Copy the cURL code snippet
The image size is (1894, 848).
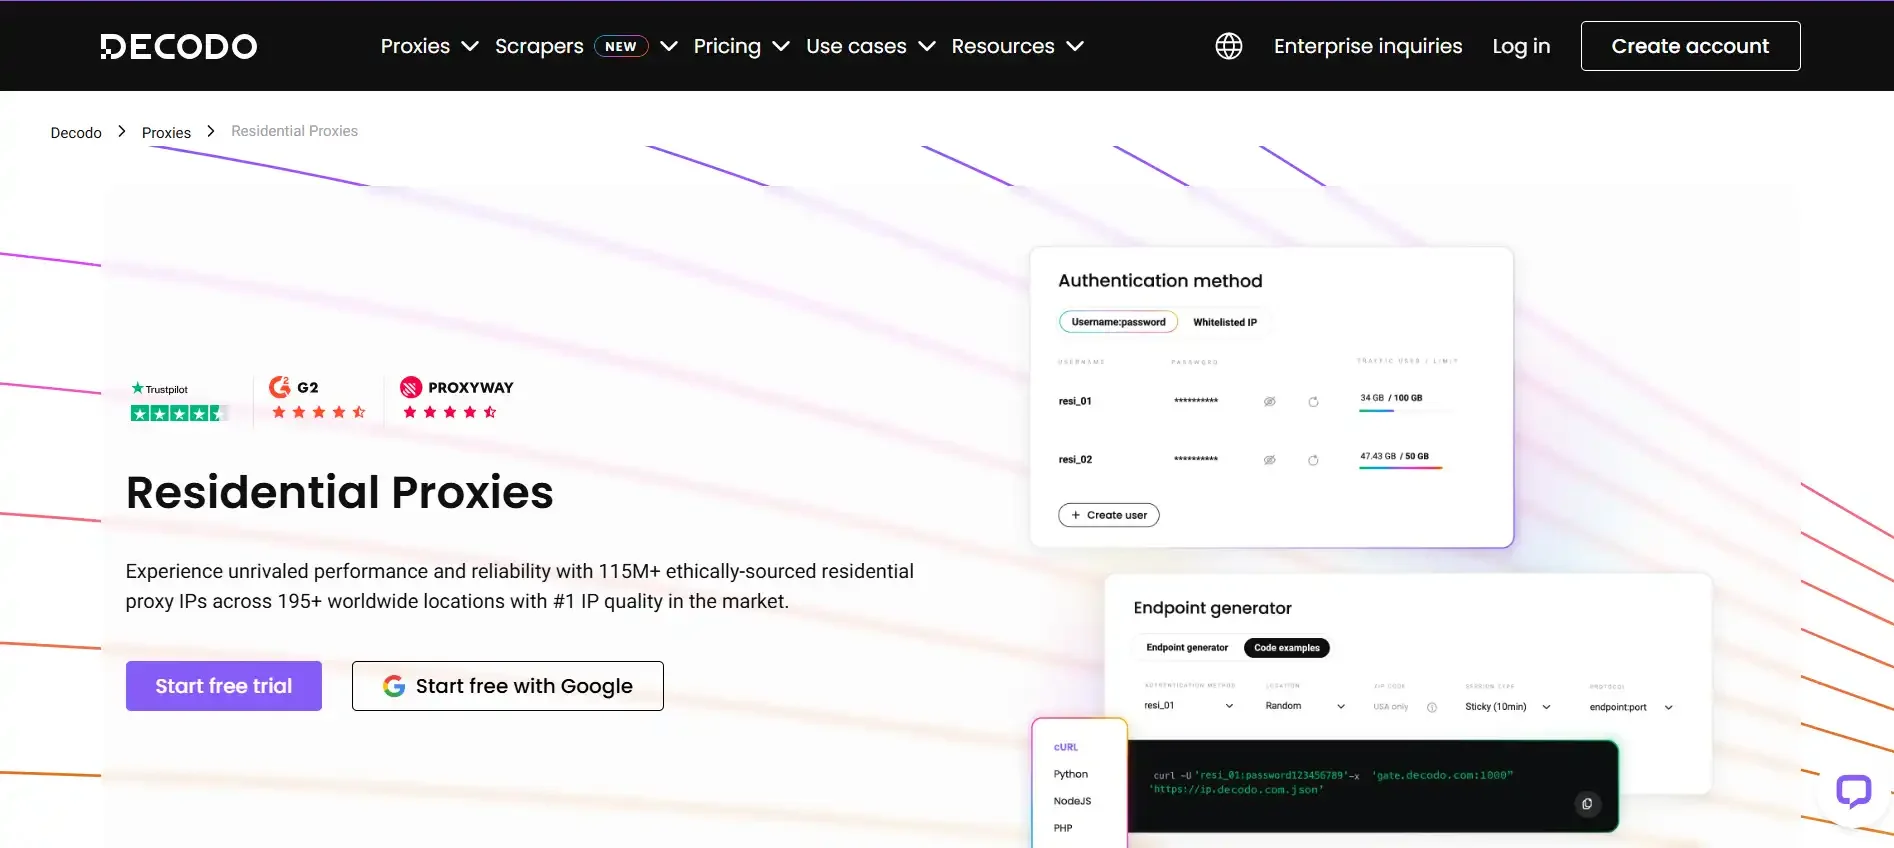[1587, 804]
